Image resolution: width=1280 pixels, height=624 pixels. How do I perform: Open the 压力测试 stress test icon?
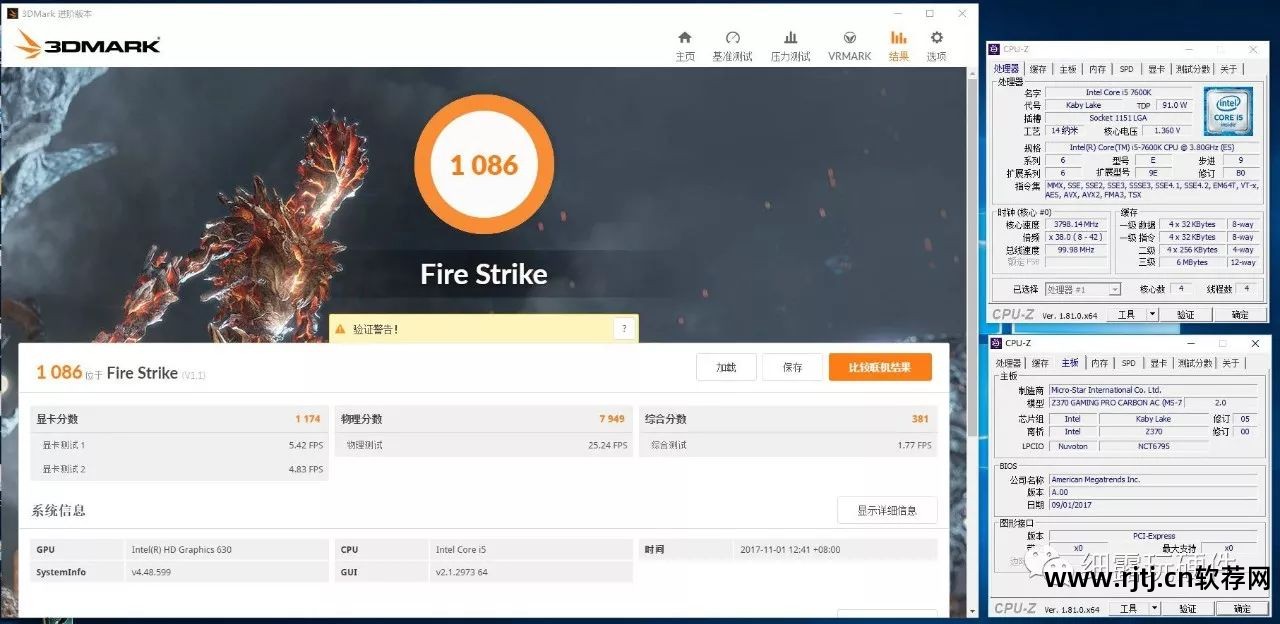791,38
